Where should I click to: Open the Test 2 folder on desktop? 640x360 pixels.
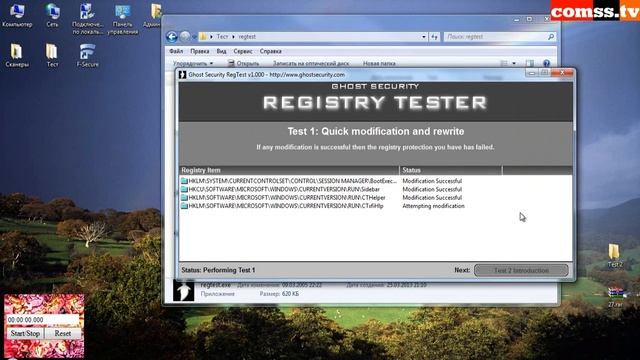click(615, 256)
